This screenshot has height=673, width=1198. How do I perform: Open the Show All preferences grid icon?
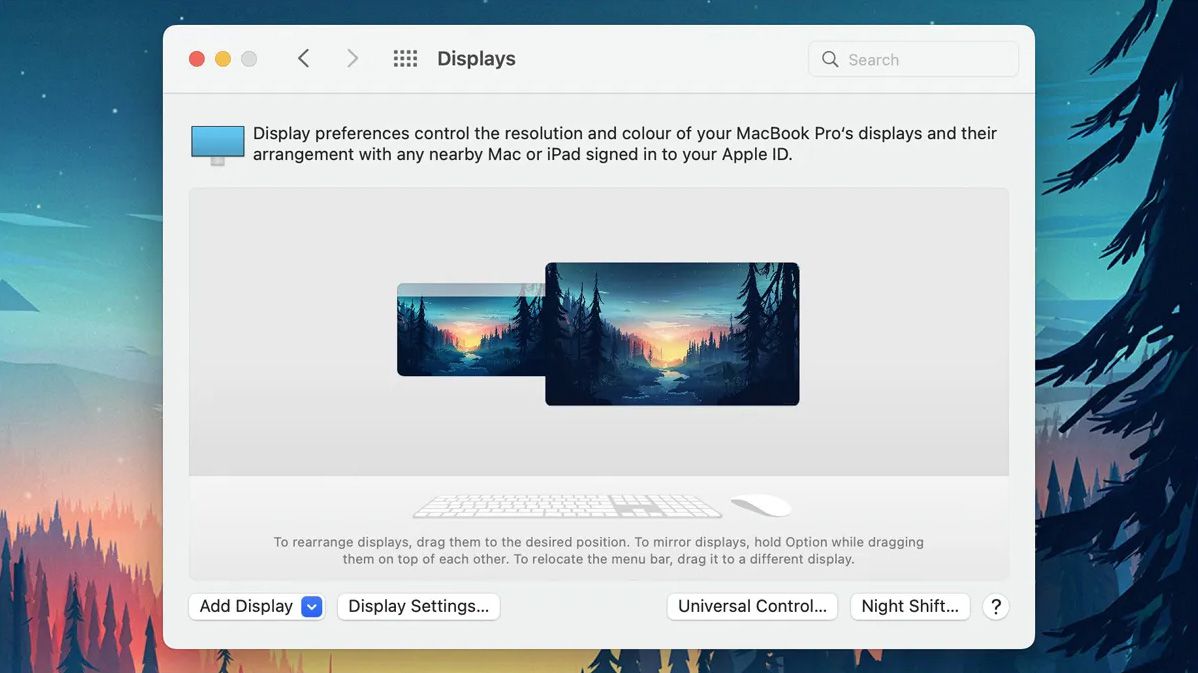[x=405, y=58]
